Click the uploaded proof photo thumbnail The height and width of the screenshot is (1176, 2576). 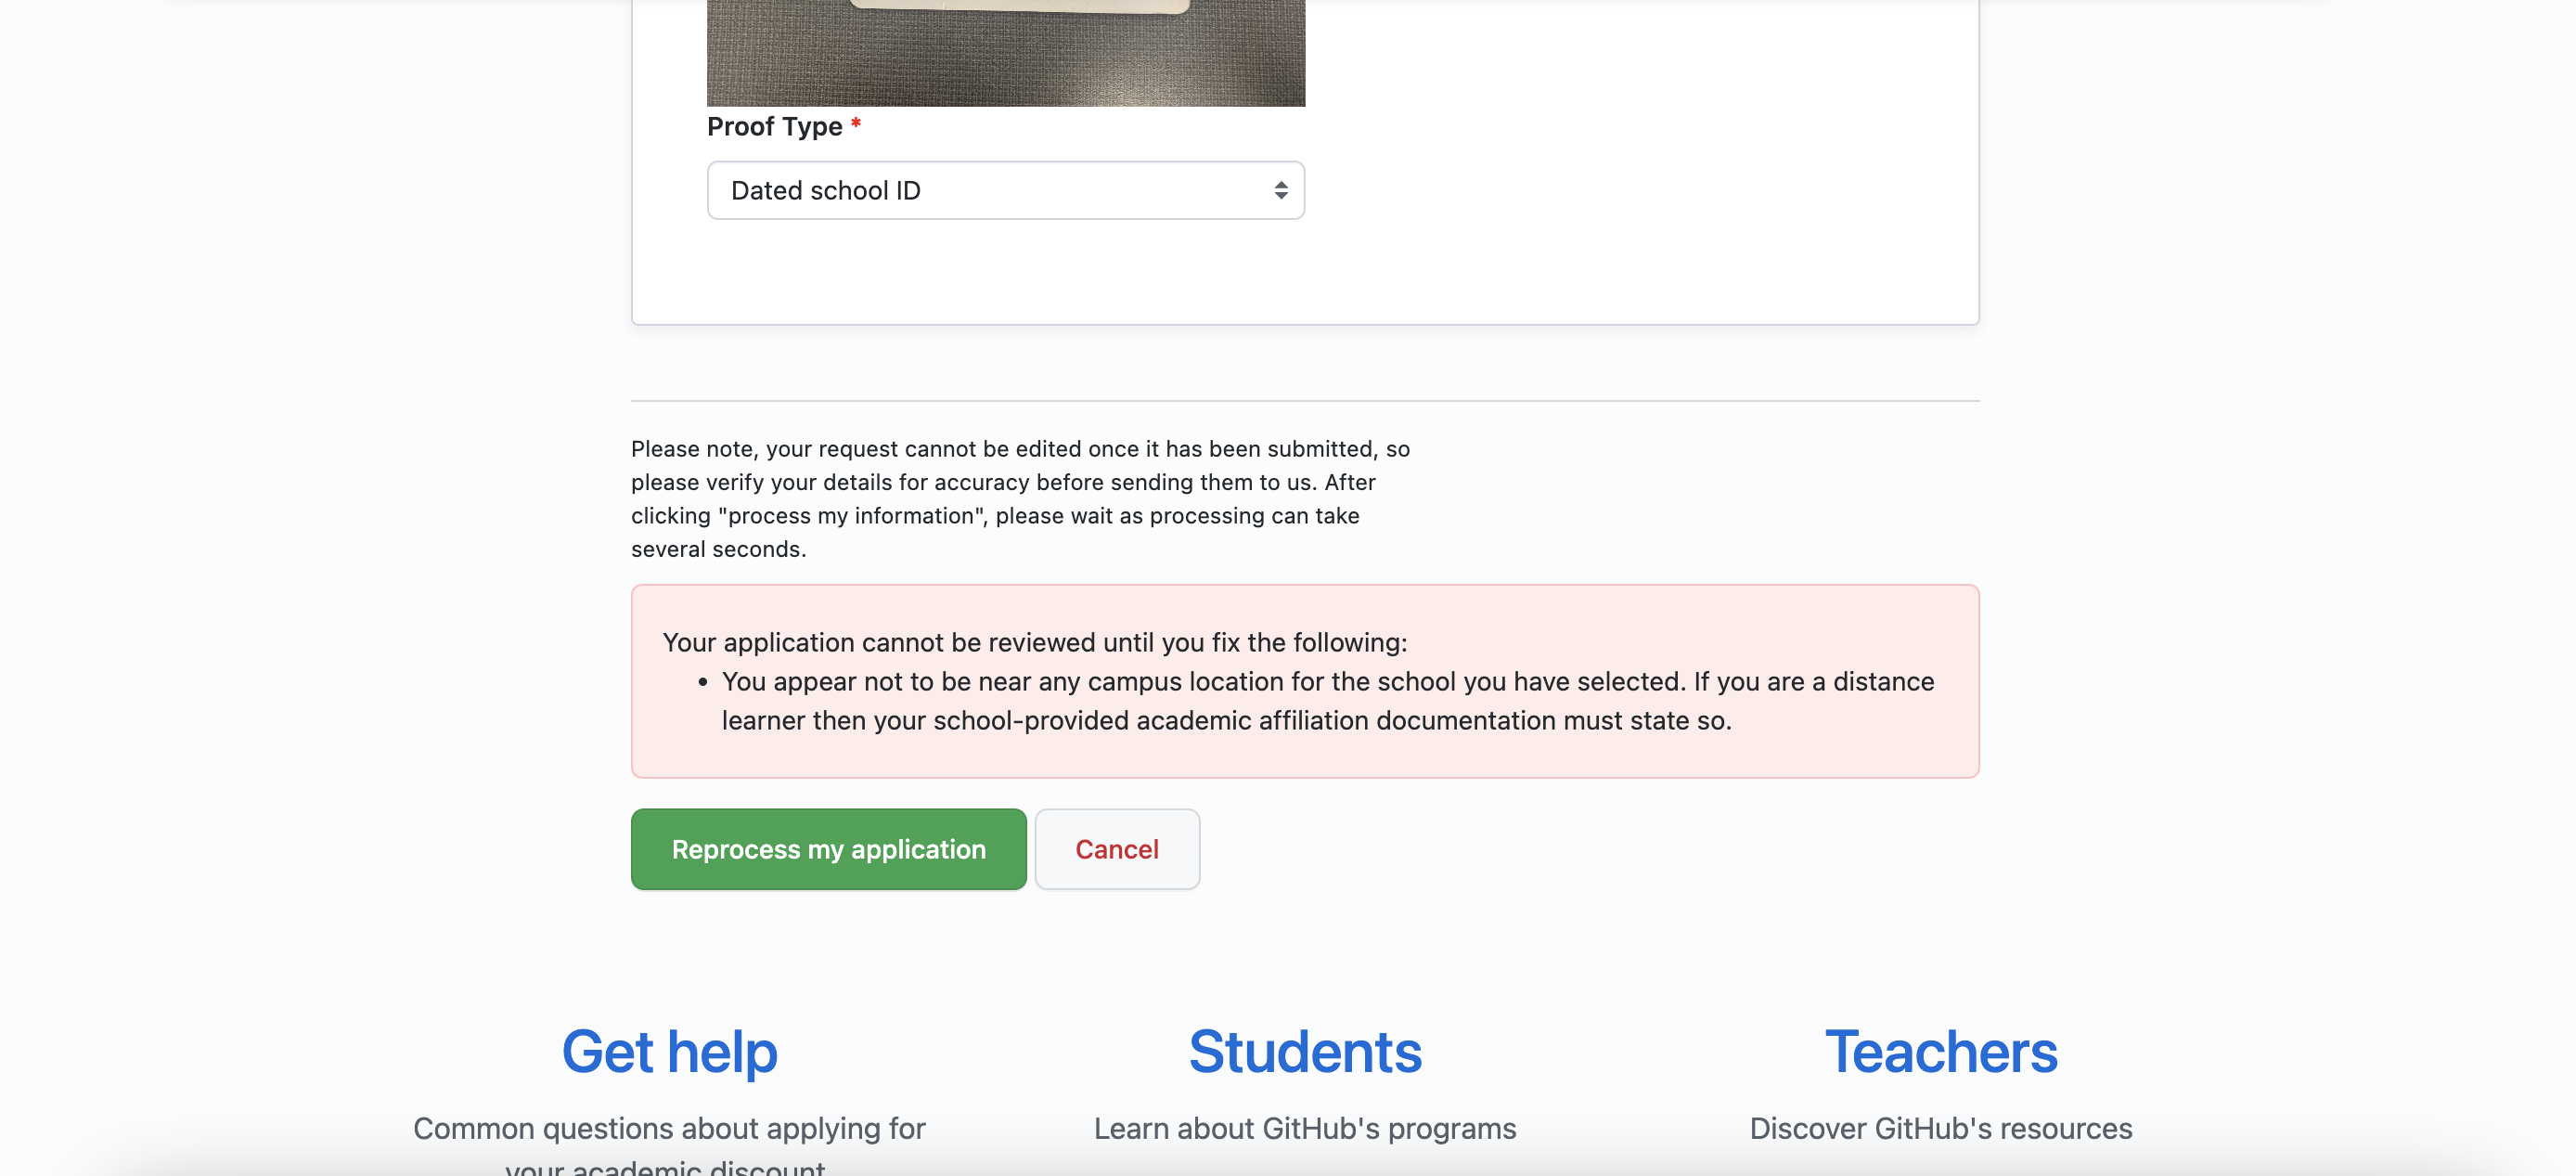point(1005,60)
